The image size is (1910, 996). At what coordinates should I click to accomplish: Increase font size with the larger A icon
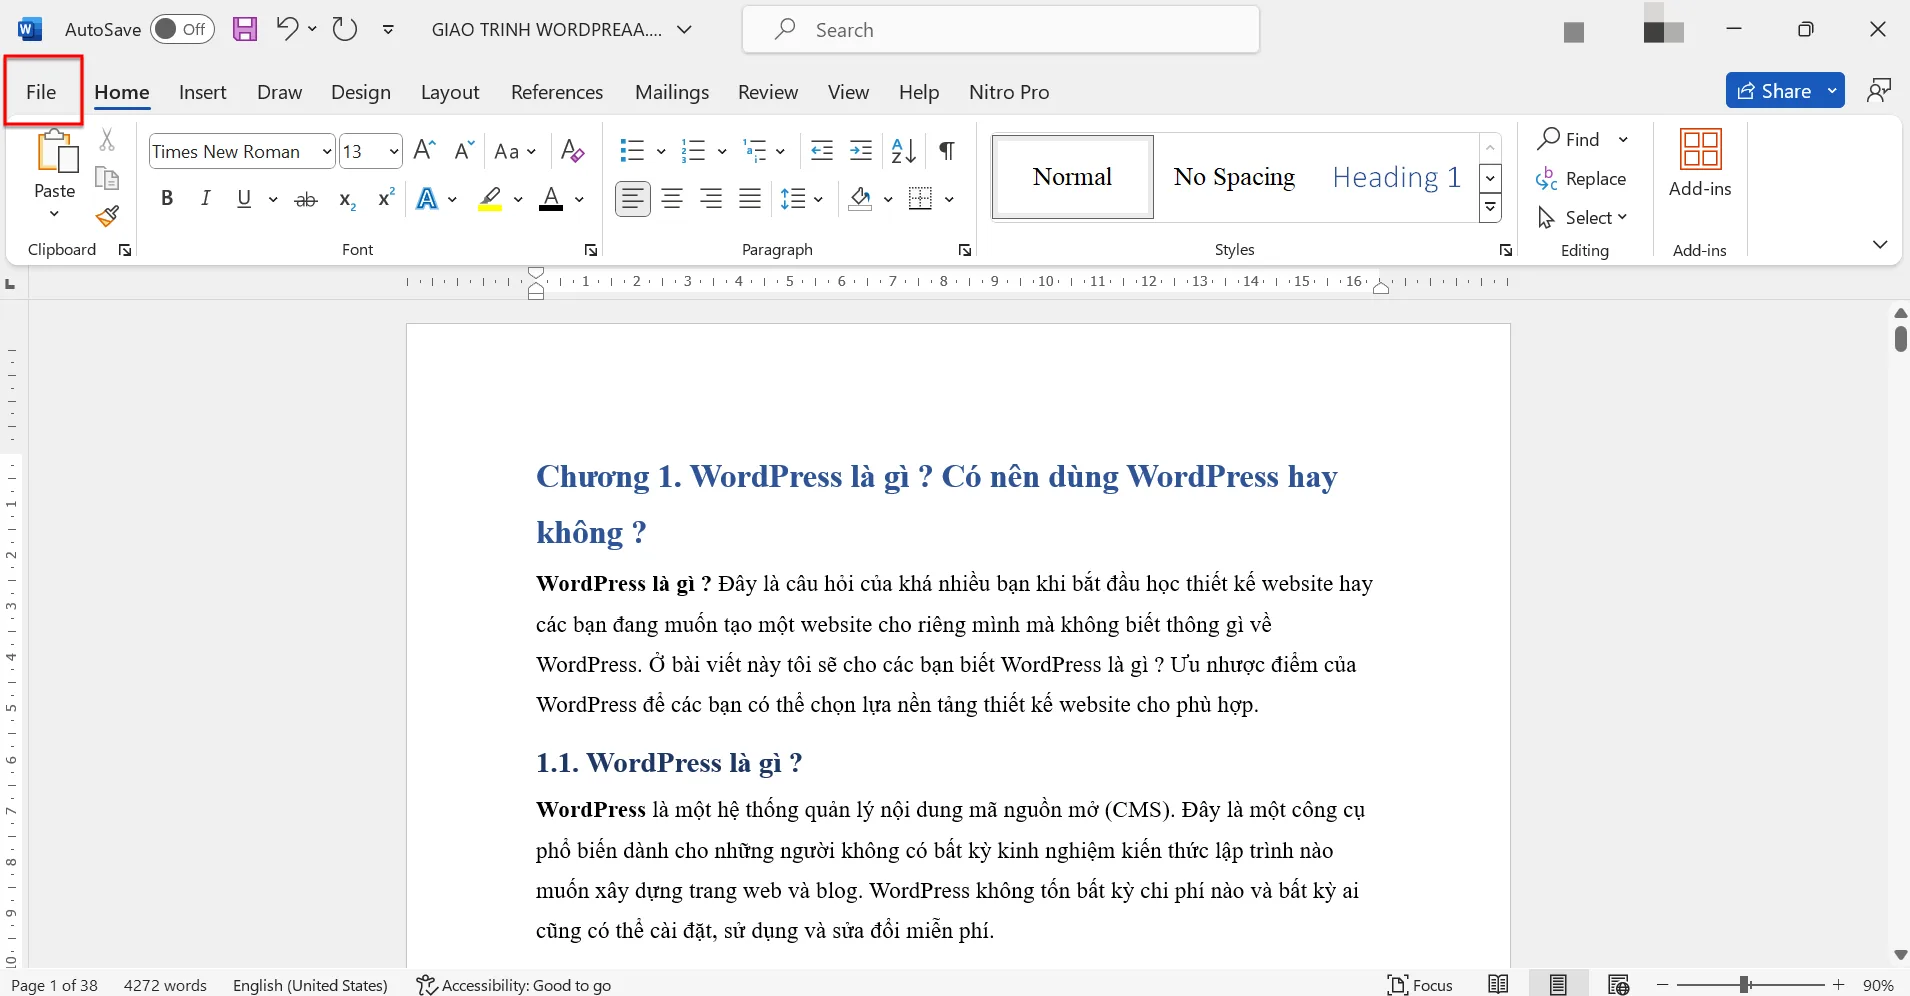[424, 151]
